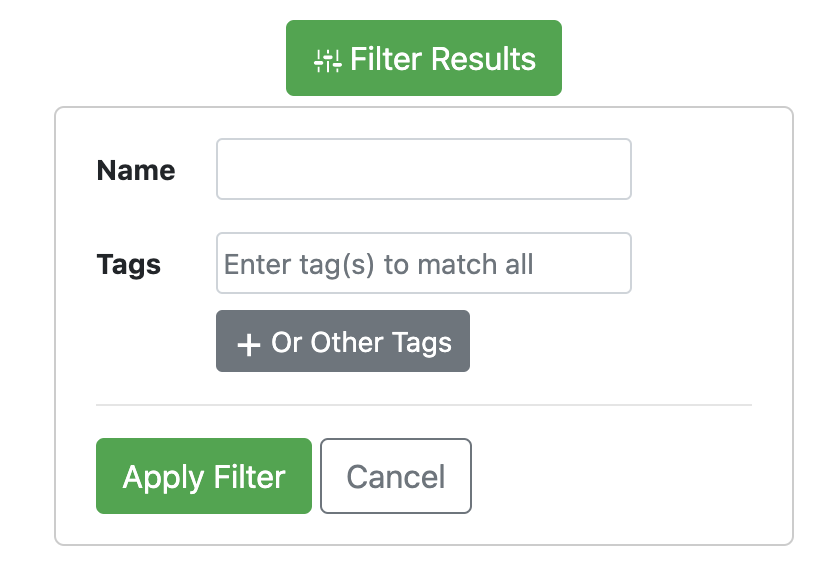Click the Tags label
The height and width of the screenshot is (578, 826).
point(129,264)
